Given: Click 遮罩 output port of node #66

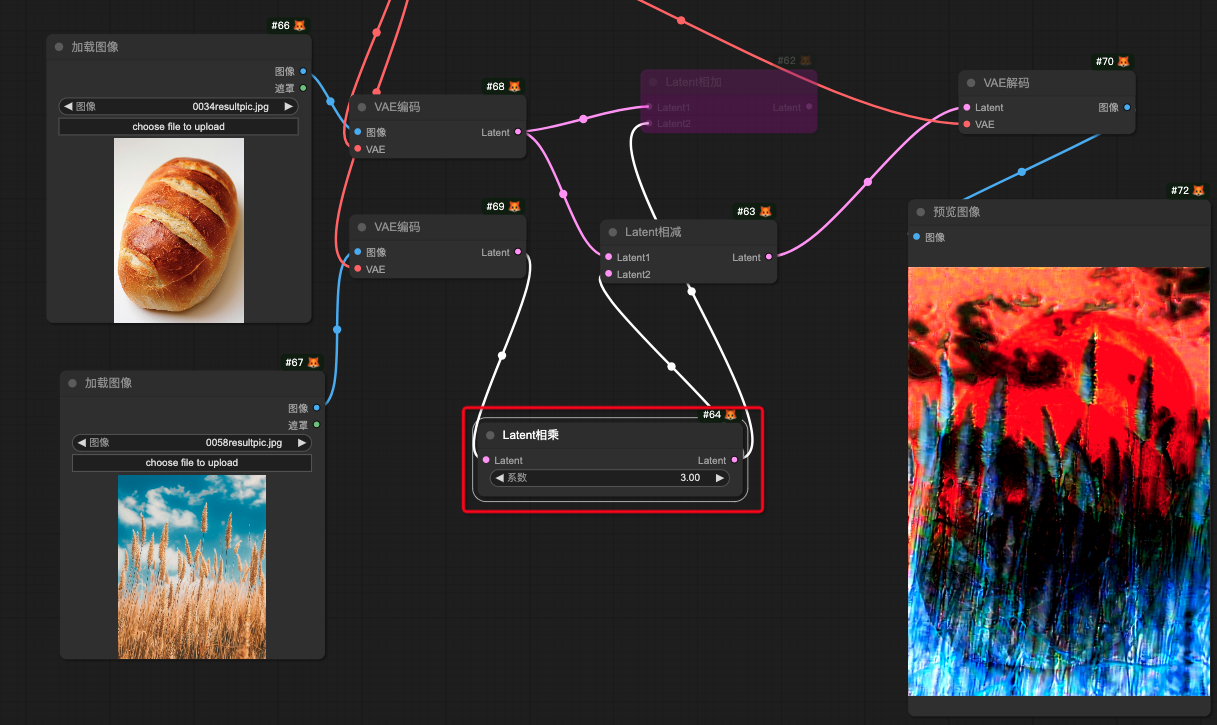Looking at the screenshot, I should tap(303, 88).
